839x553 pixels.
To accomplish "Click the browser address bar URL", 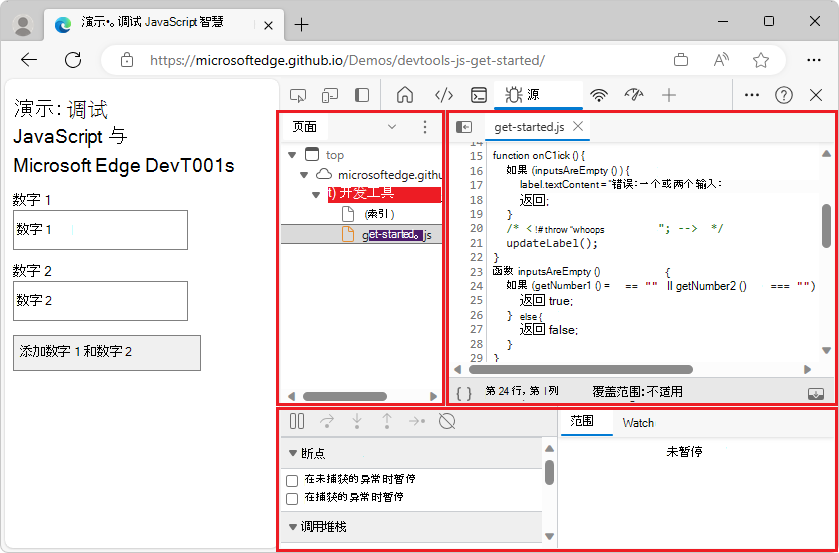I will pyautogui.click(x=347, y=60).
